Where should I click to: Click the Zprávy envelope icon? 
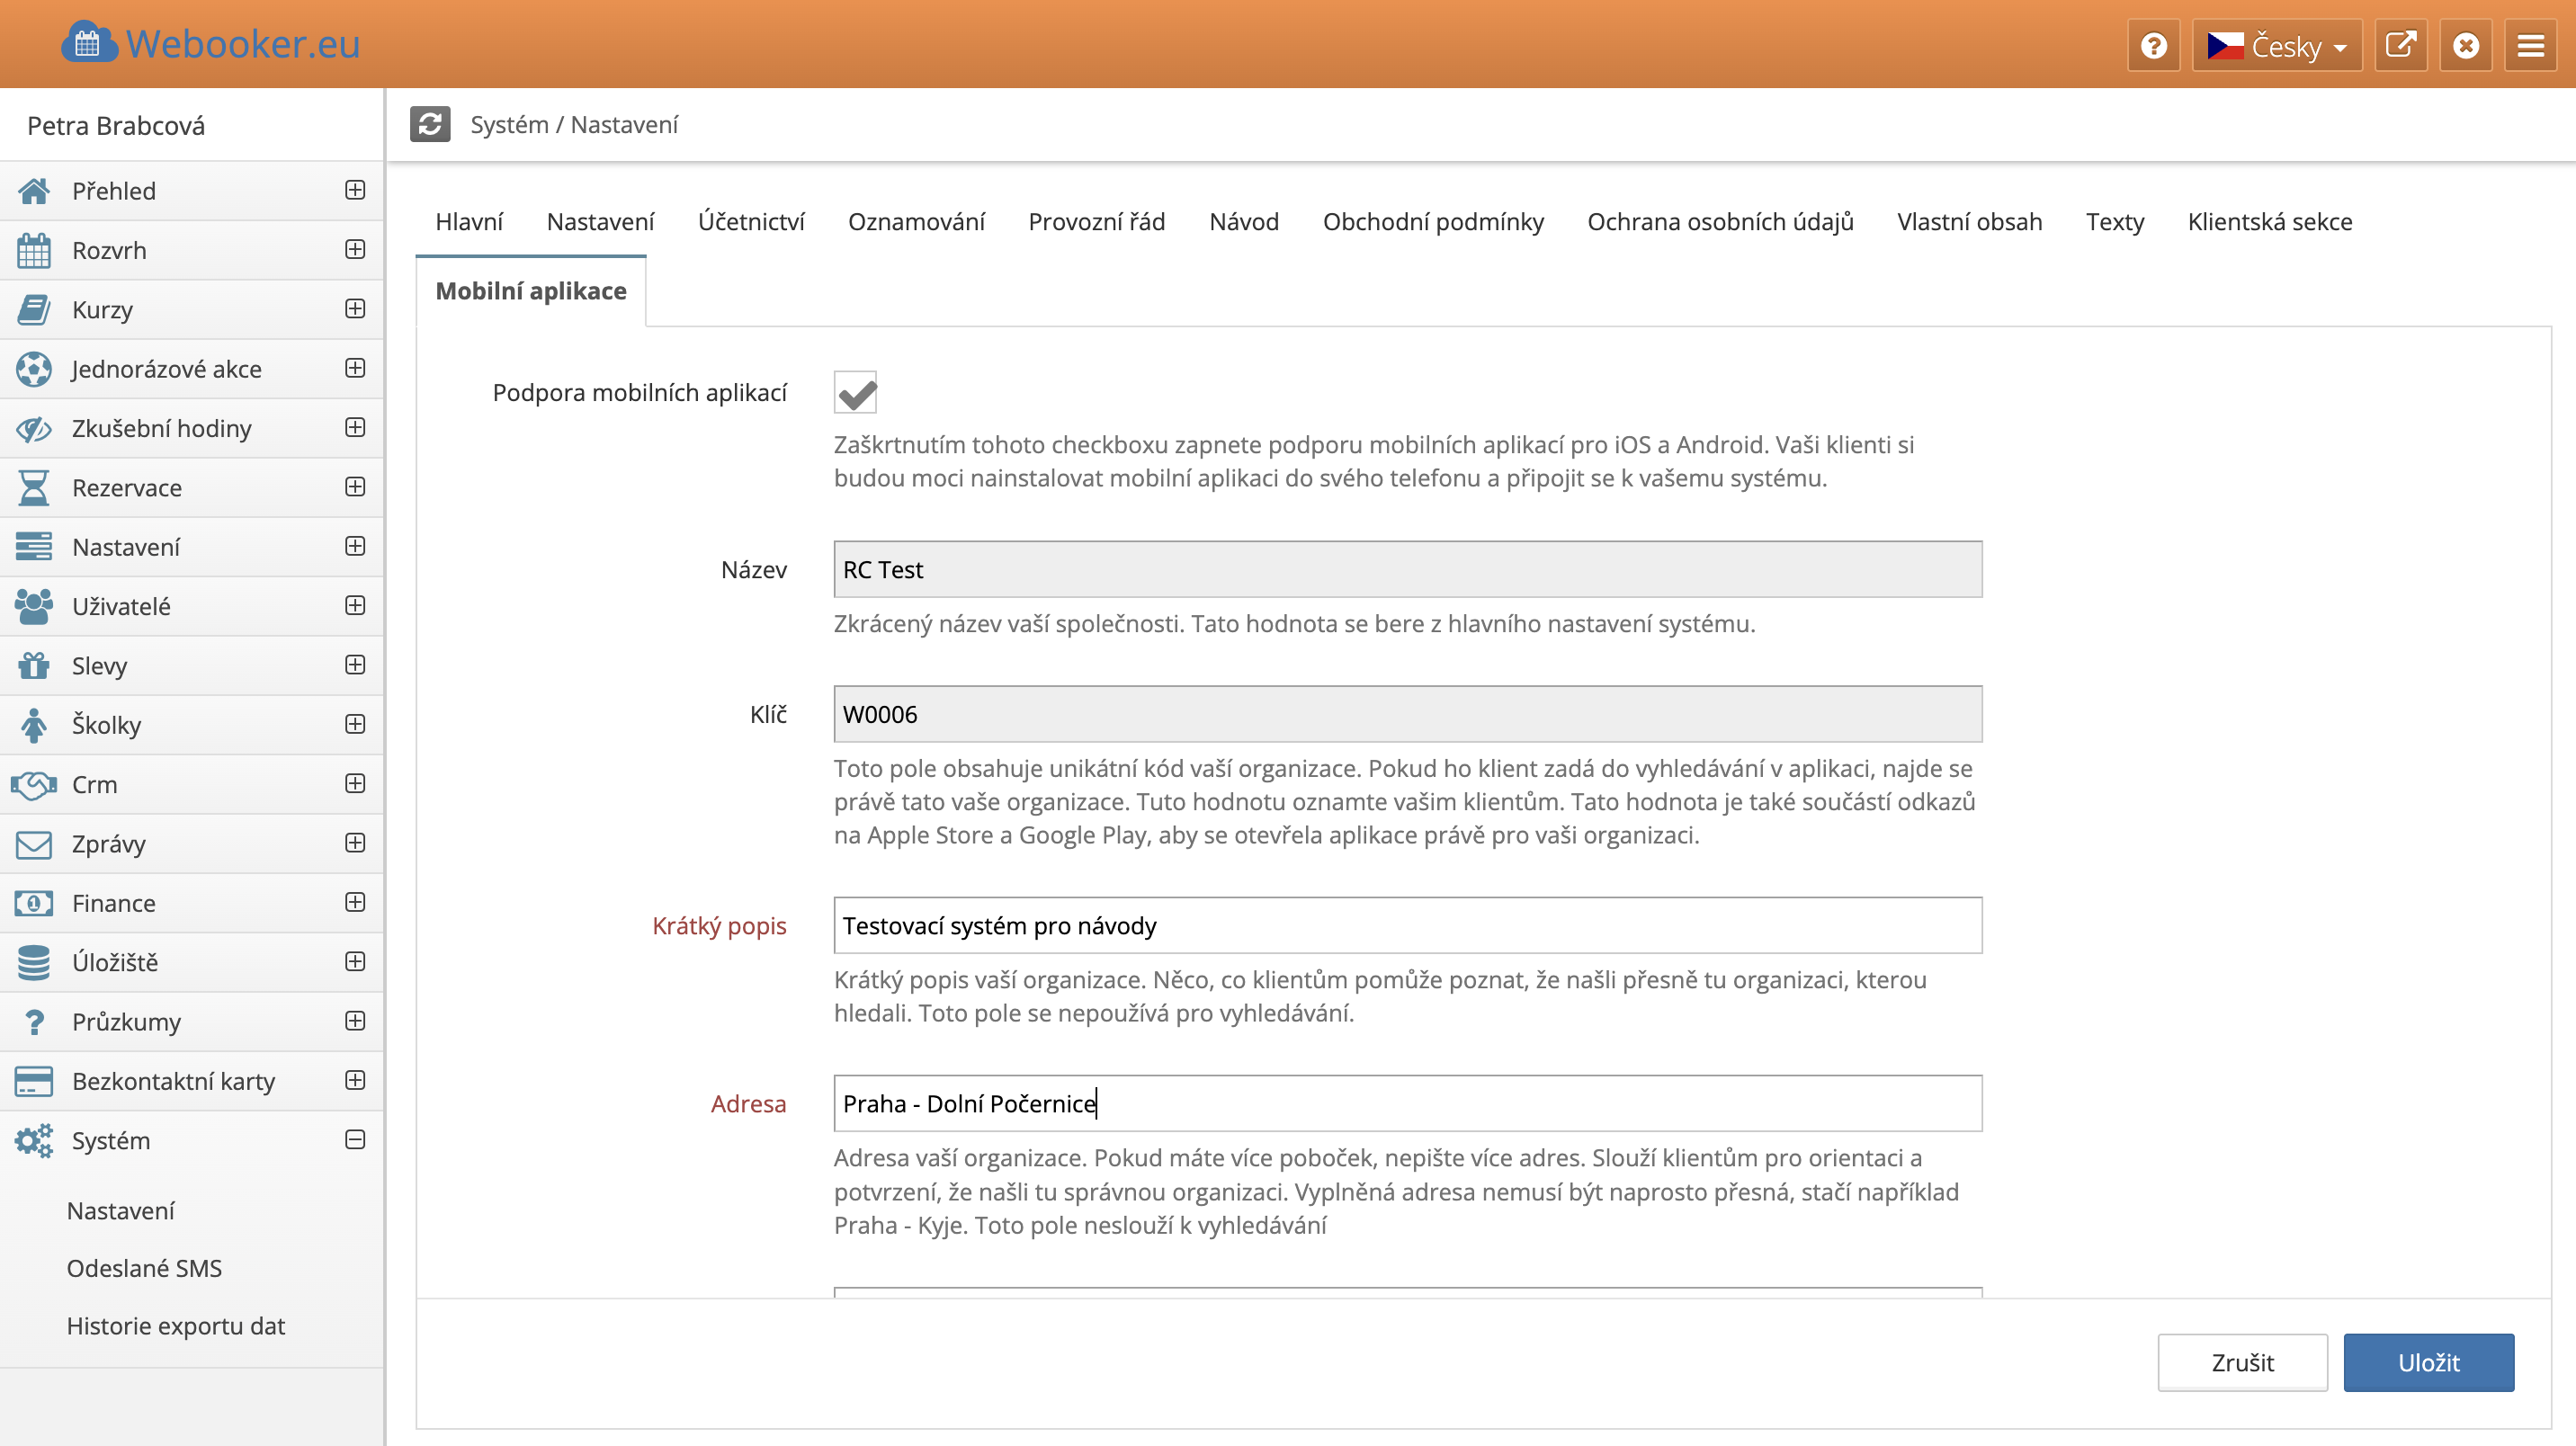click(x=33, y=844)
